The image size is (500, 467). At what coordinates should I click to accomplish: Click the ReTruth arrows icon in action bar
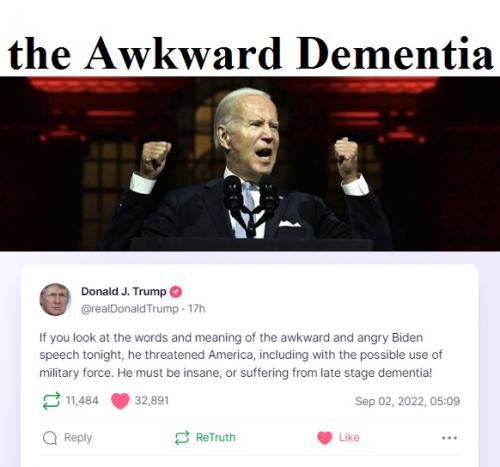182,438
